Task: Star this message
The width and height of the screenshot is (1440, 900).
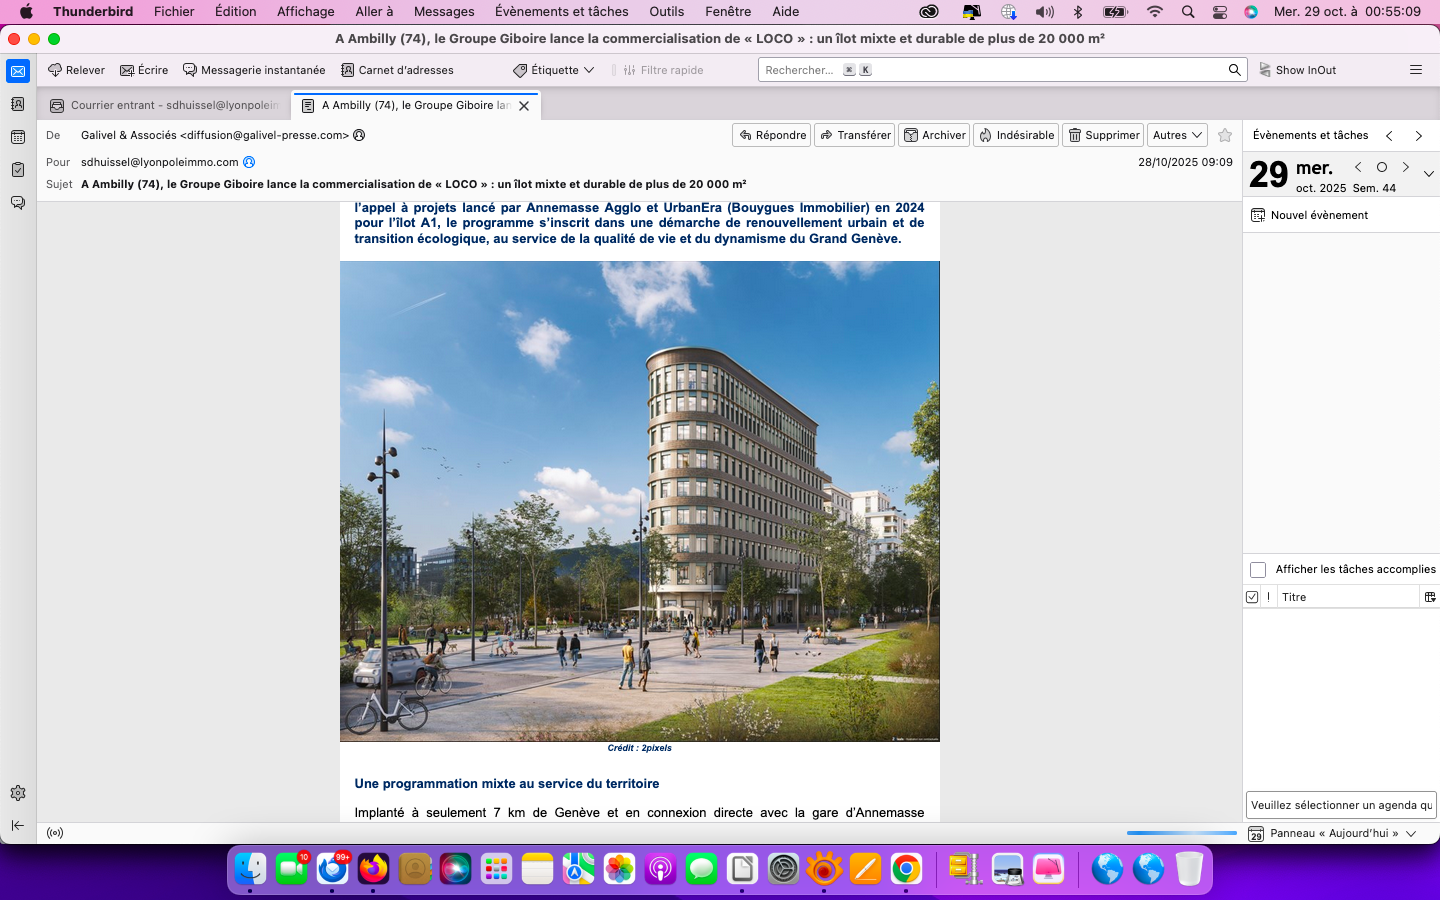Action: [1225, 135]
